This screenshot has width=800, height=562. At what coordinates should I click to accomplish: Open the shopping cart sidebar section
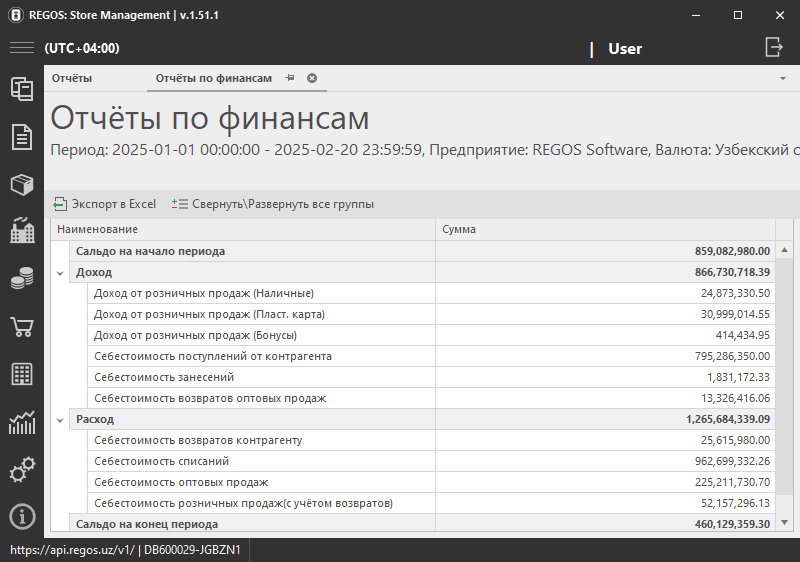tap(22, 327)
